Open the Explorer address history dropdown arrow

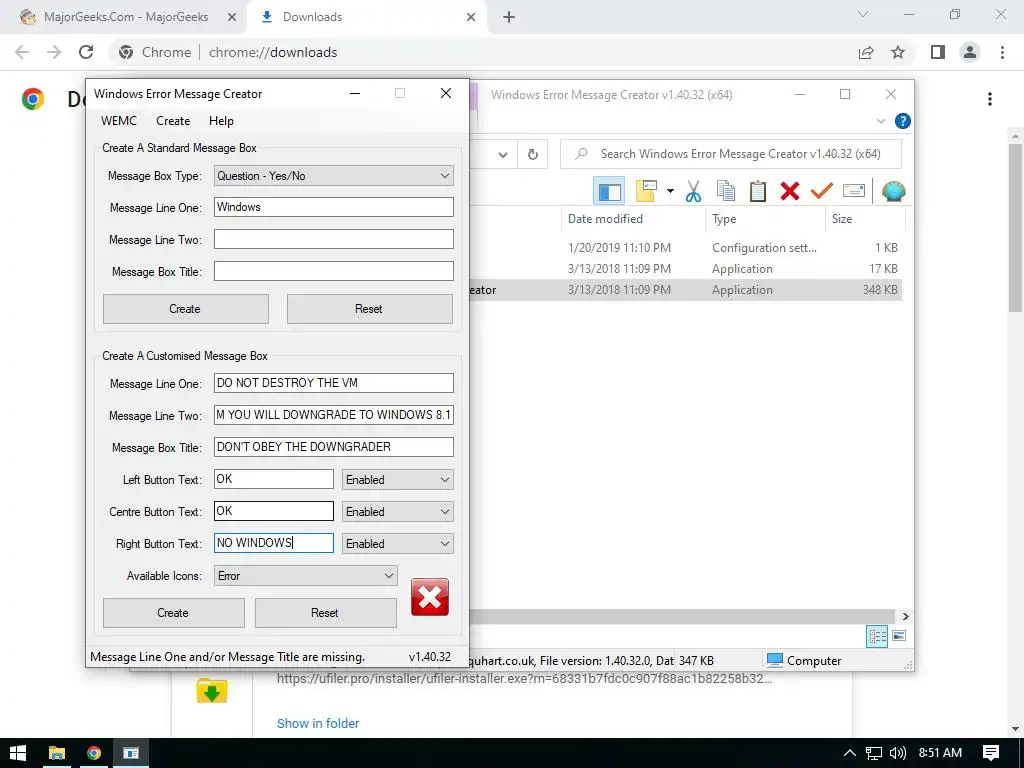tap(503, 155)
